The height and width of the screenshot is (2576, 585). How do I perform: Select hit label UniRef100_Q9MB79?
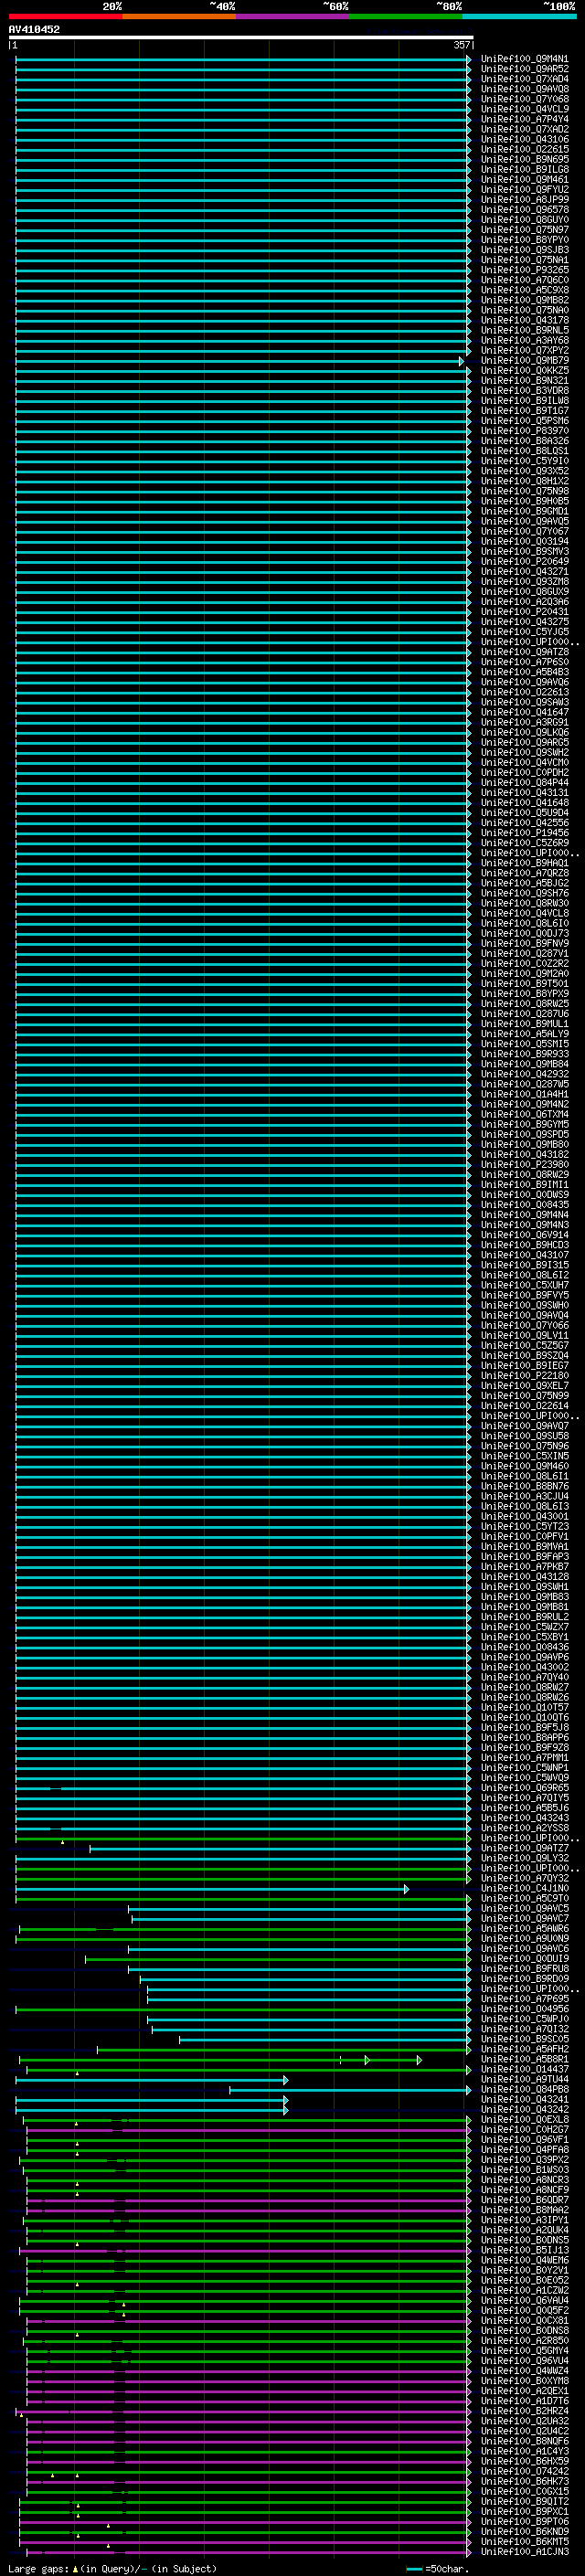(x=525, y=360)
